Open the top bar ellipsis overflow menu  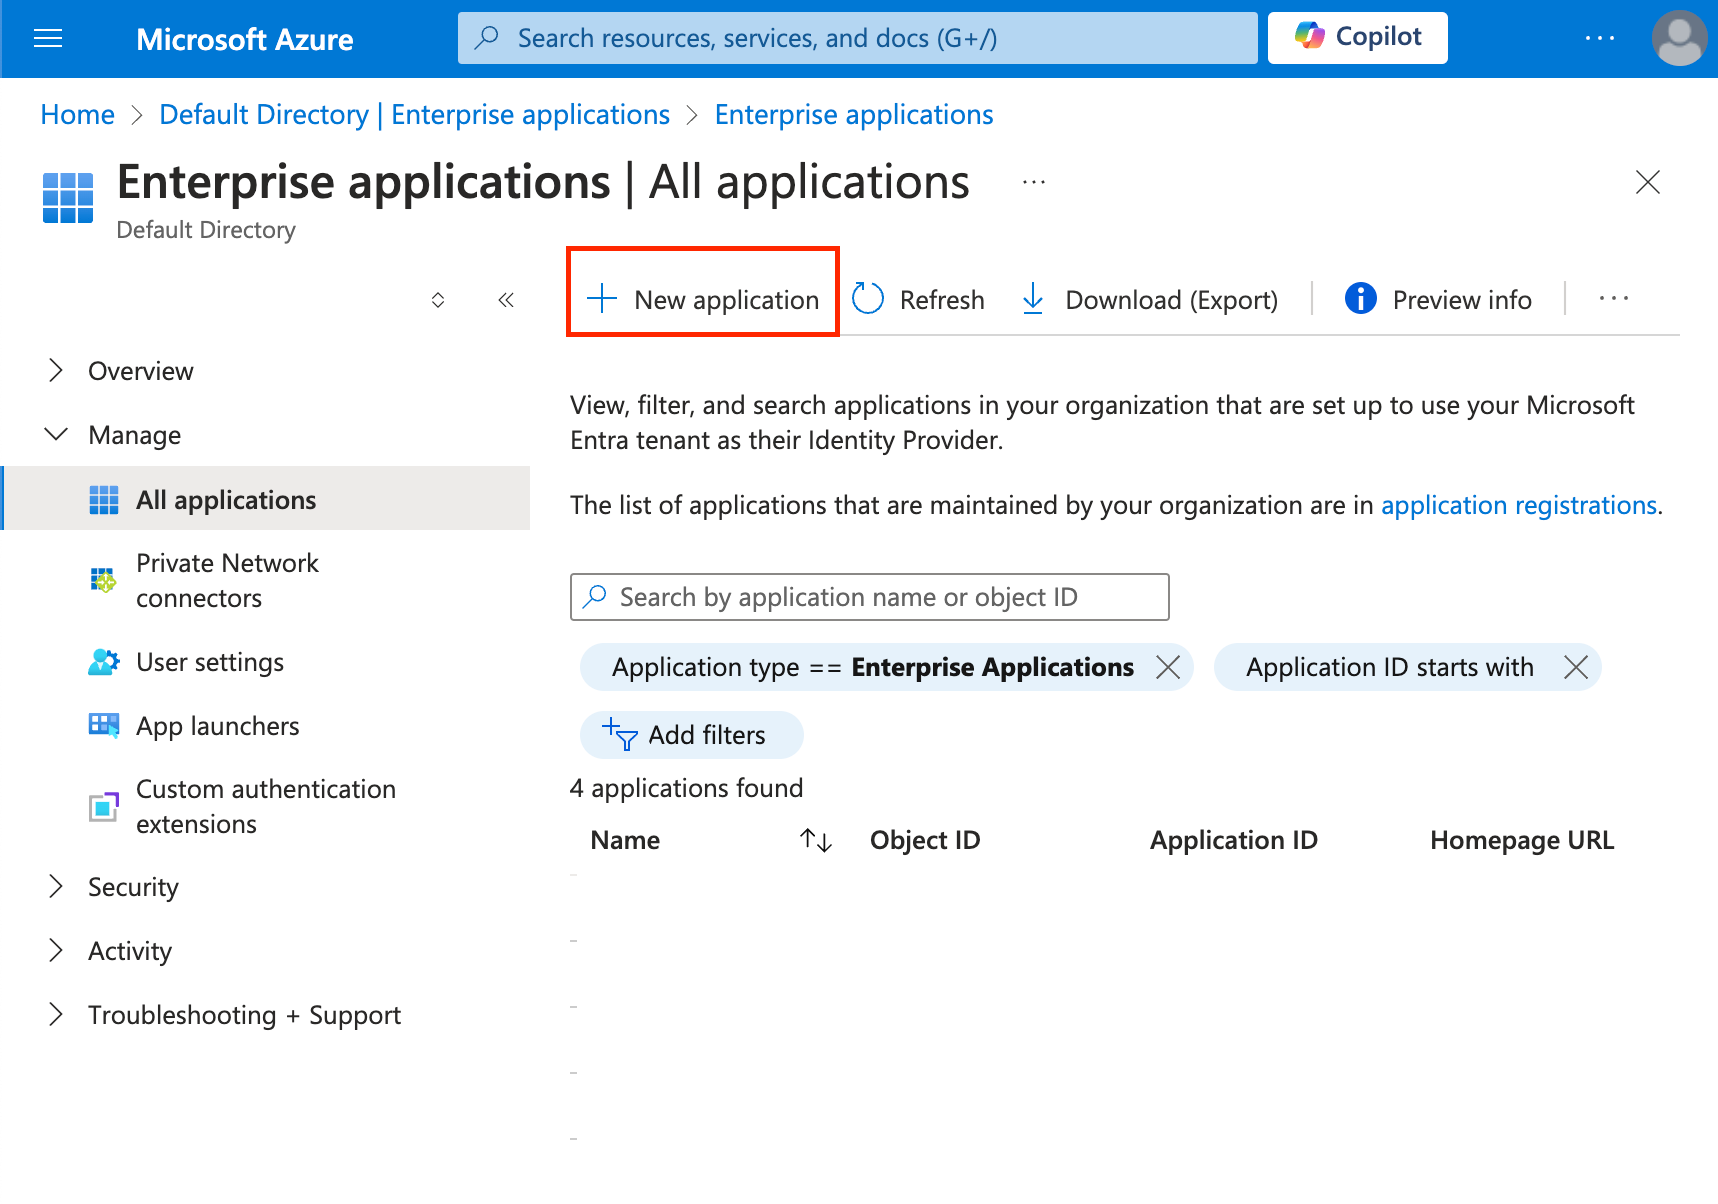1600,38
